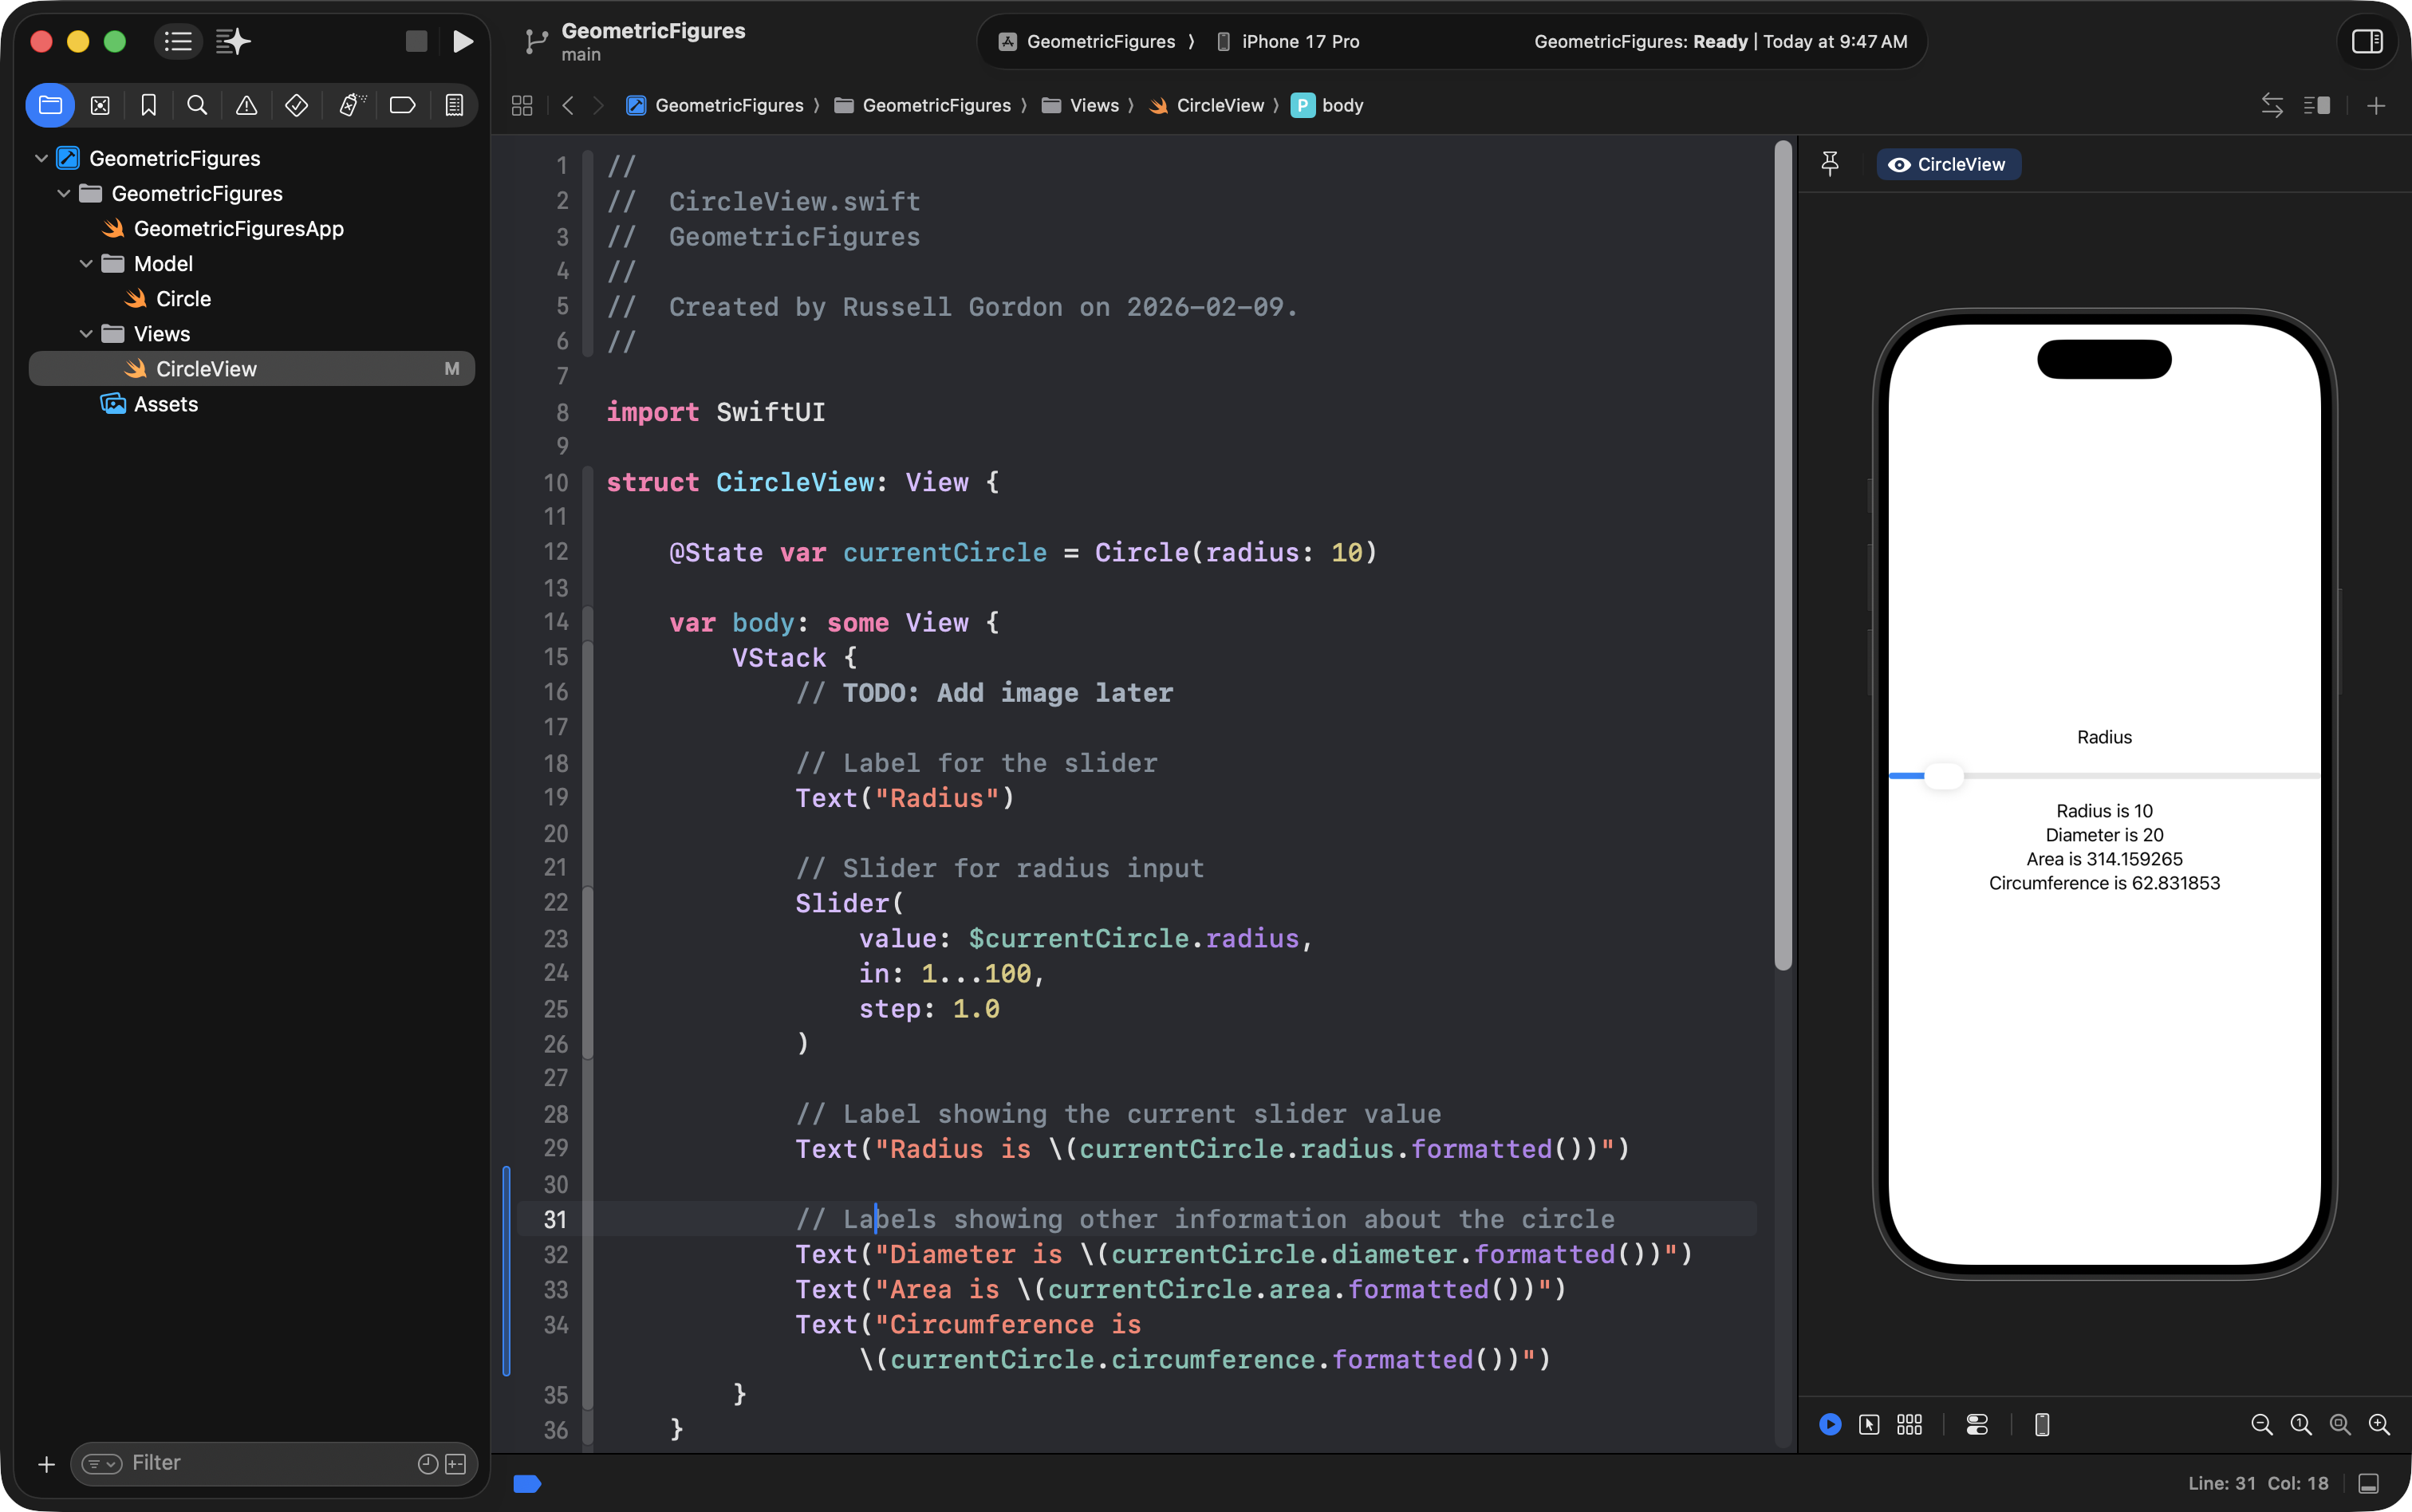Screen dimensions: 2412x1512
Task: Select the CircleView preview tab
Action: (x=1948, y=164)
